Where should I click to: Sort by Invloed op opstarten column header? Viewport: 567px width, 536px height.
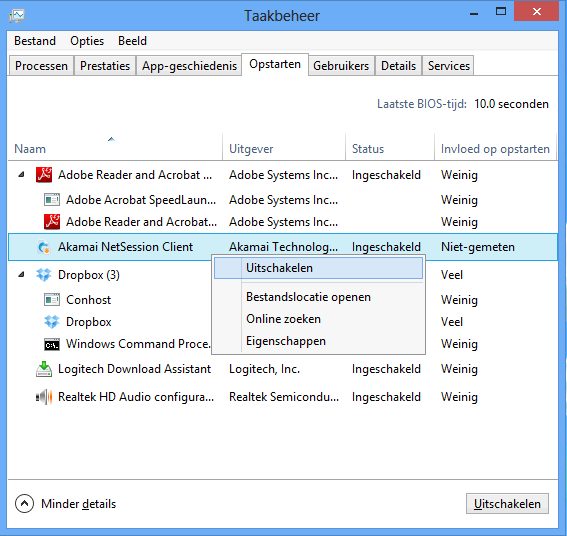pyautogui.click(x=495, y=149)
